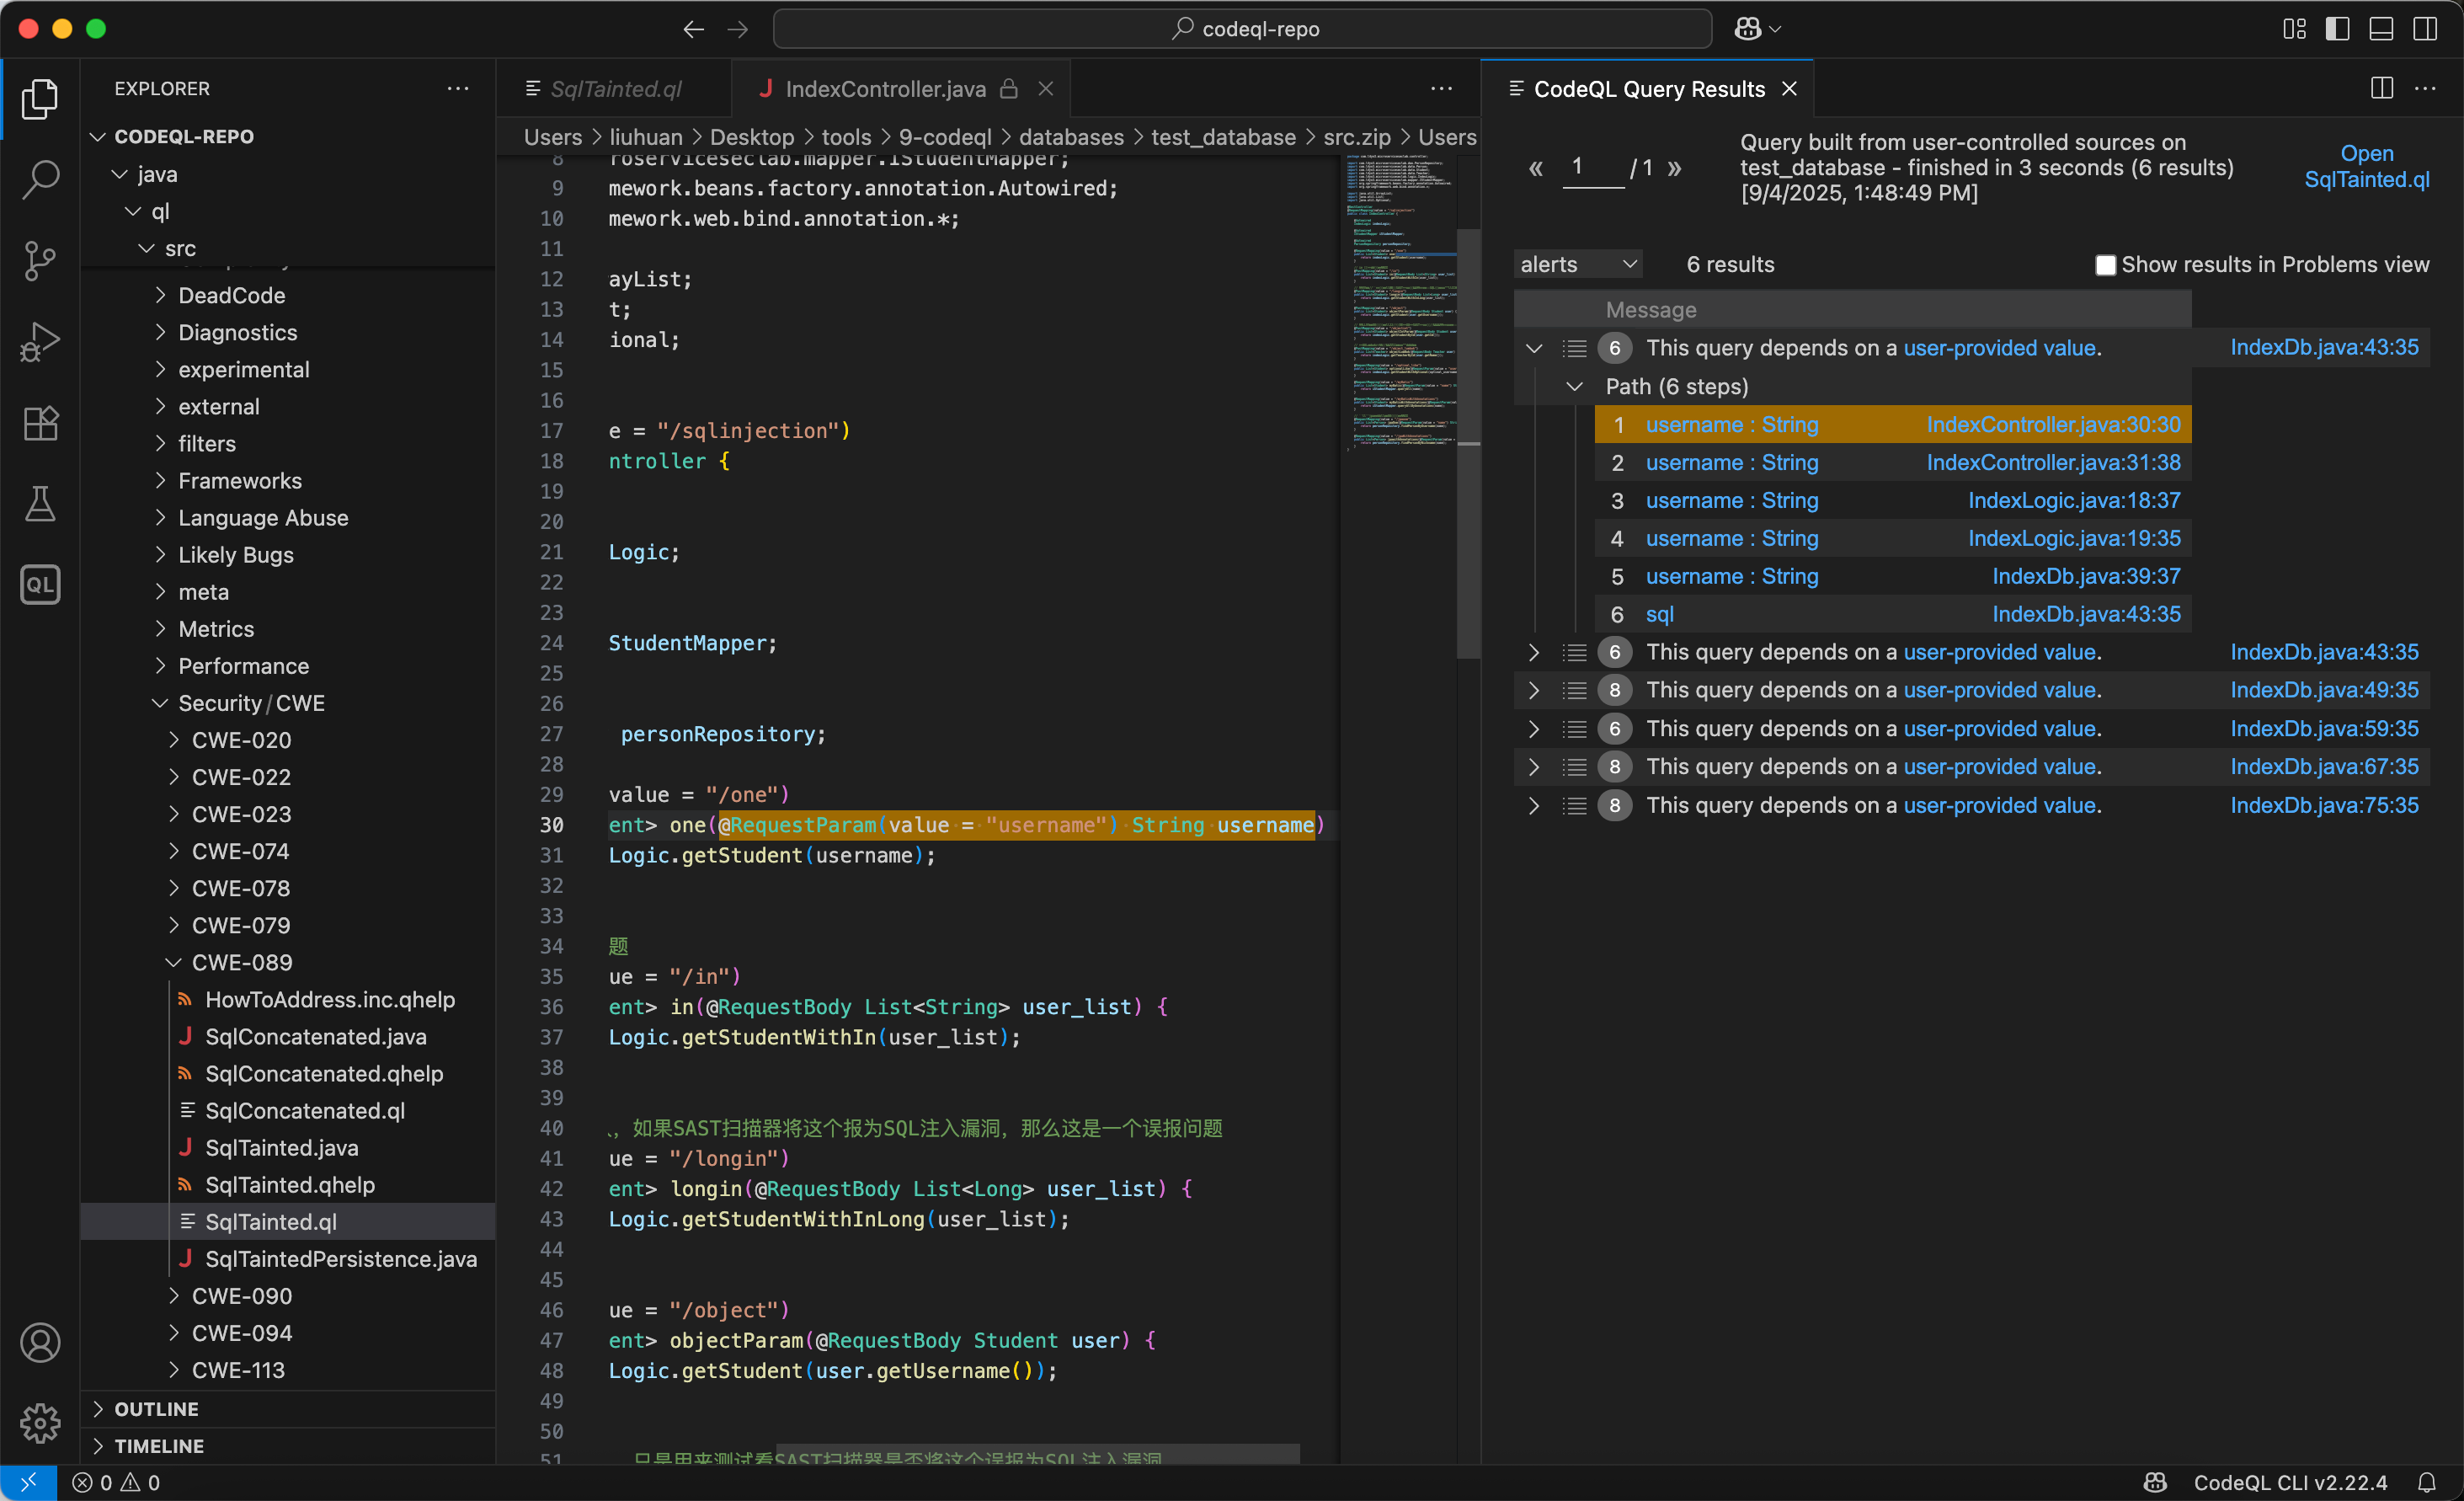Split the CodeQL results editor right
Screen dimensions: 2464x1501
coord(2382,88)
